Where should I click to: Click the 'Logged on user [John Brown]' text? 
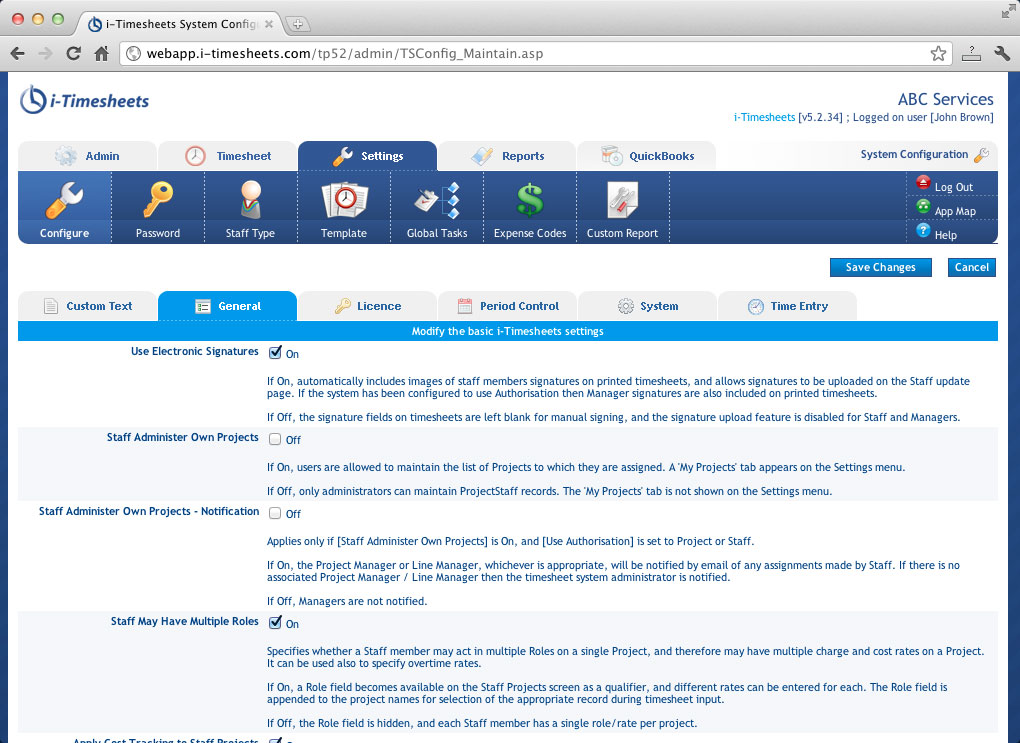pos(923,117)
